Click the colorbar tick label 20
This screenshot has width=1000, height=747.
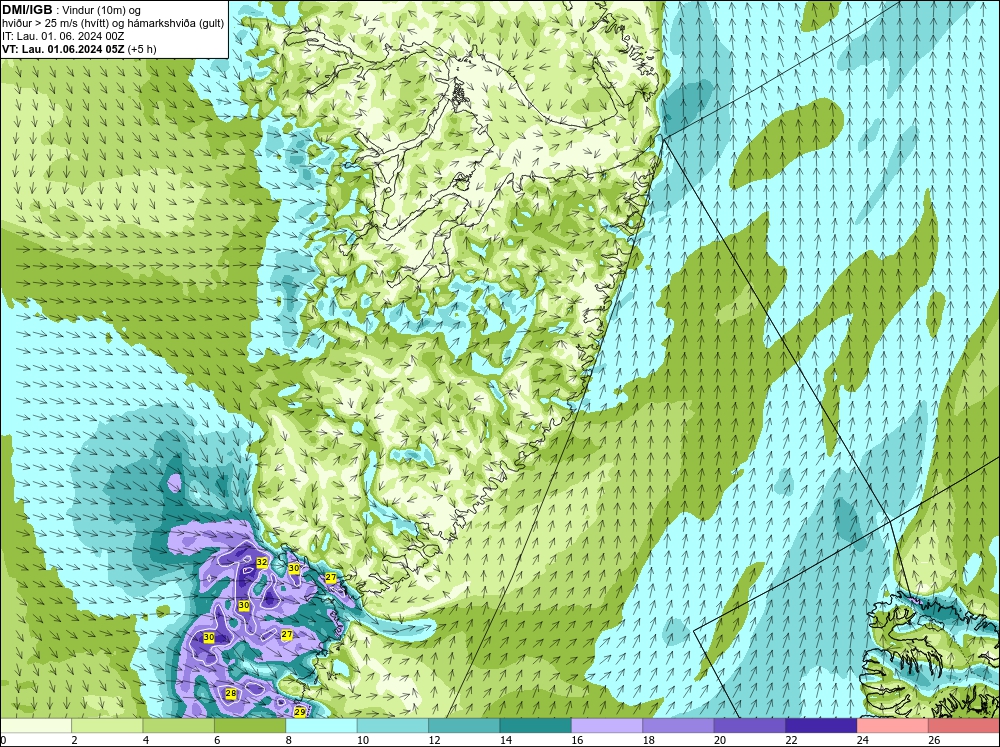719,740
